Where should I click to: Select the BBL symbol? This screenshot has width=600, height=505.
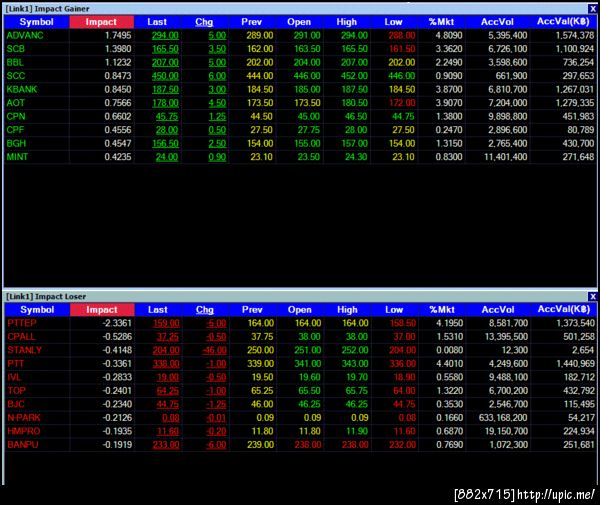coord(15,62)
